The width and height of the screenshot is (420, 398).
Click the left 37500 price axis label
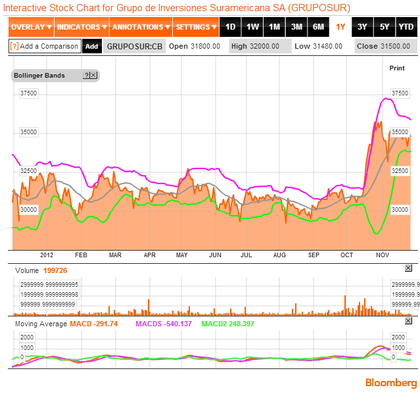coord(29,93)
